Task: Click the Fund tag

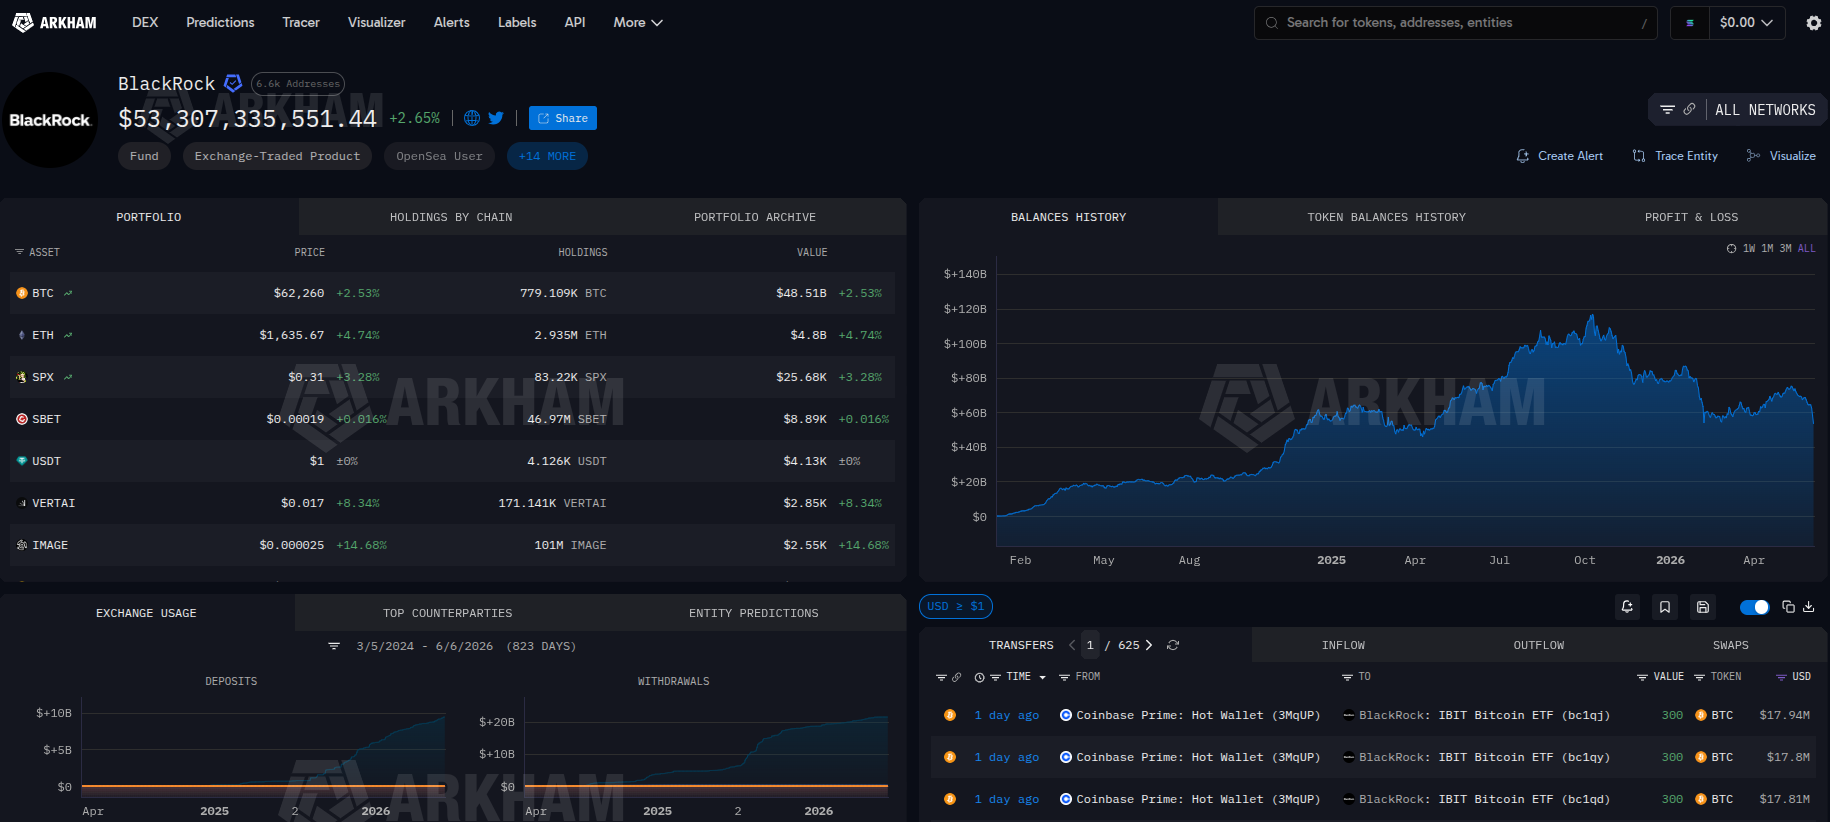Action: coord(144,156)
